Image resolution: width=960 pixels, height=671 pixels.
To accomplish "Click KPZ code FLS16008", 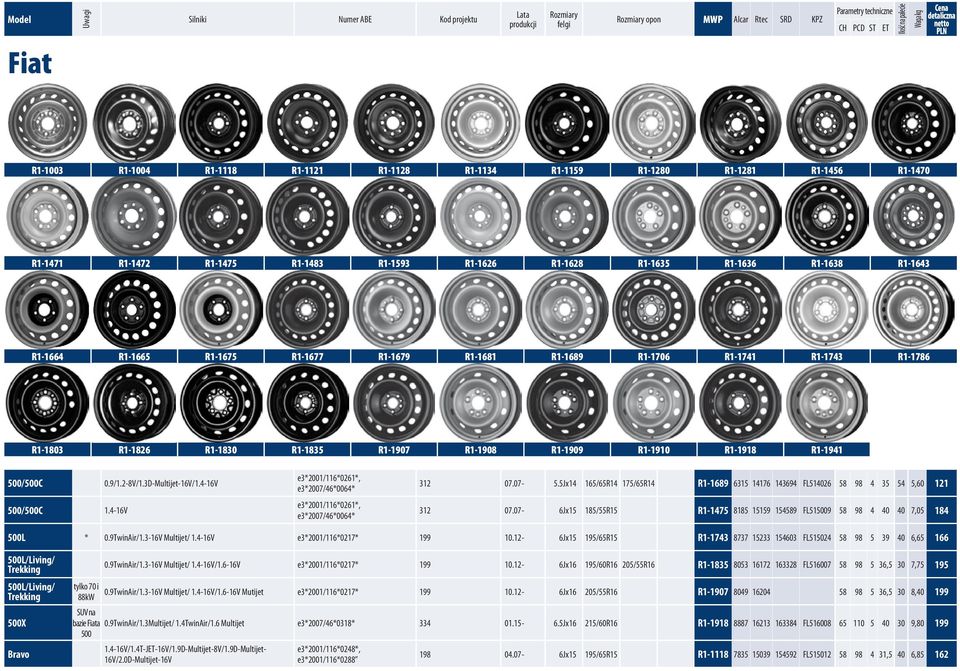I will coord(817,623).
